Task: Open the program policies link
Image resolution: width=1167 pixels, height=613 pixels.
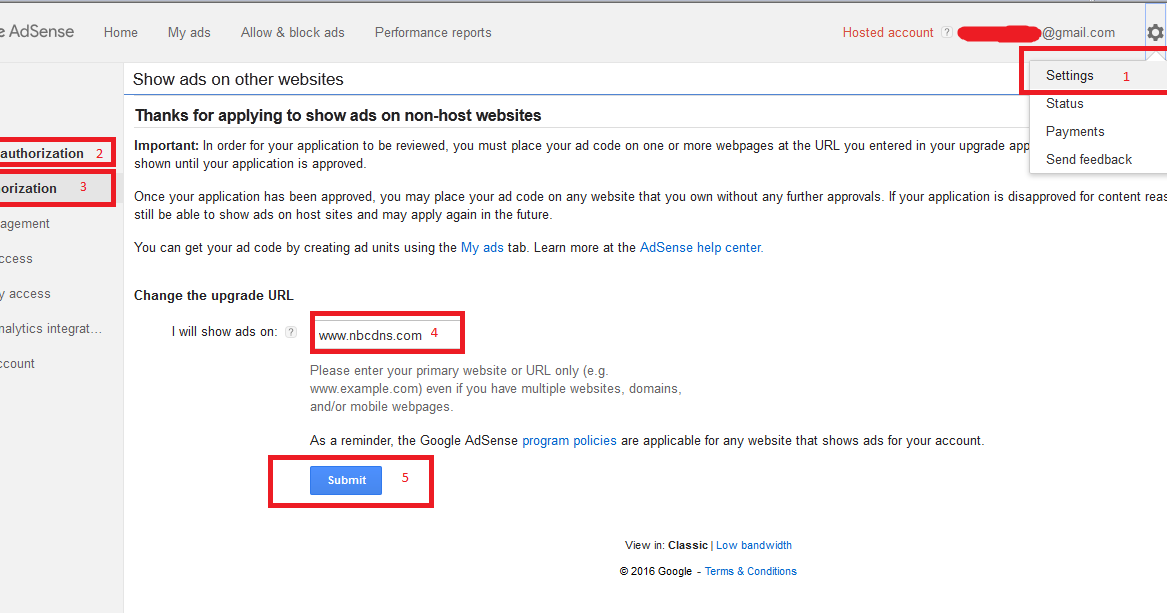Action: pyautogui.click(x=569, y=440)
